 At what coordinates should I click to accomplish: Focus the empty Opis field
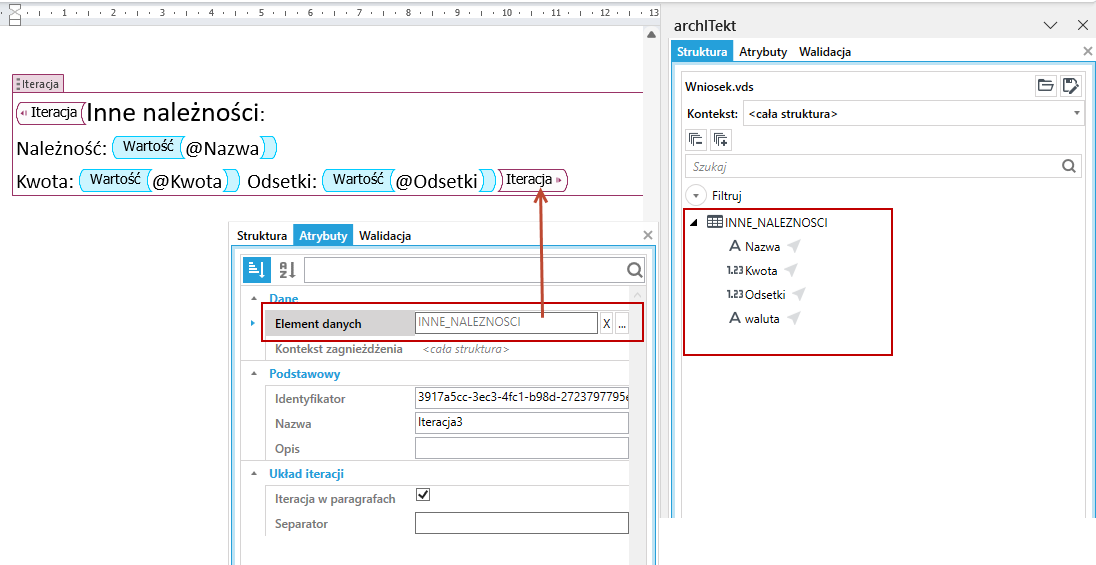(x=521, y=448)
